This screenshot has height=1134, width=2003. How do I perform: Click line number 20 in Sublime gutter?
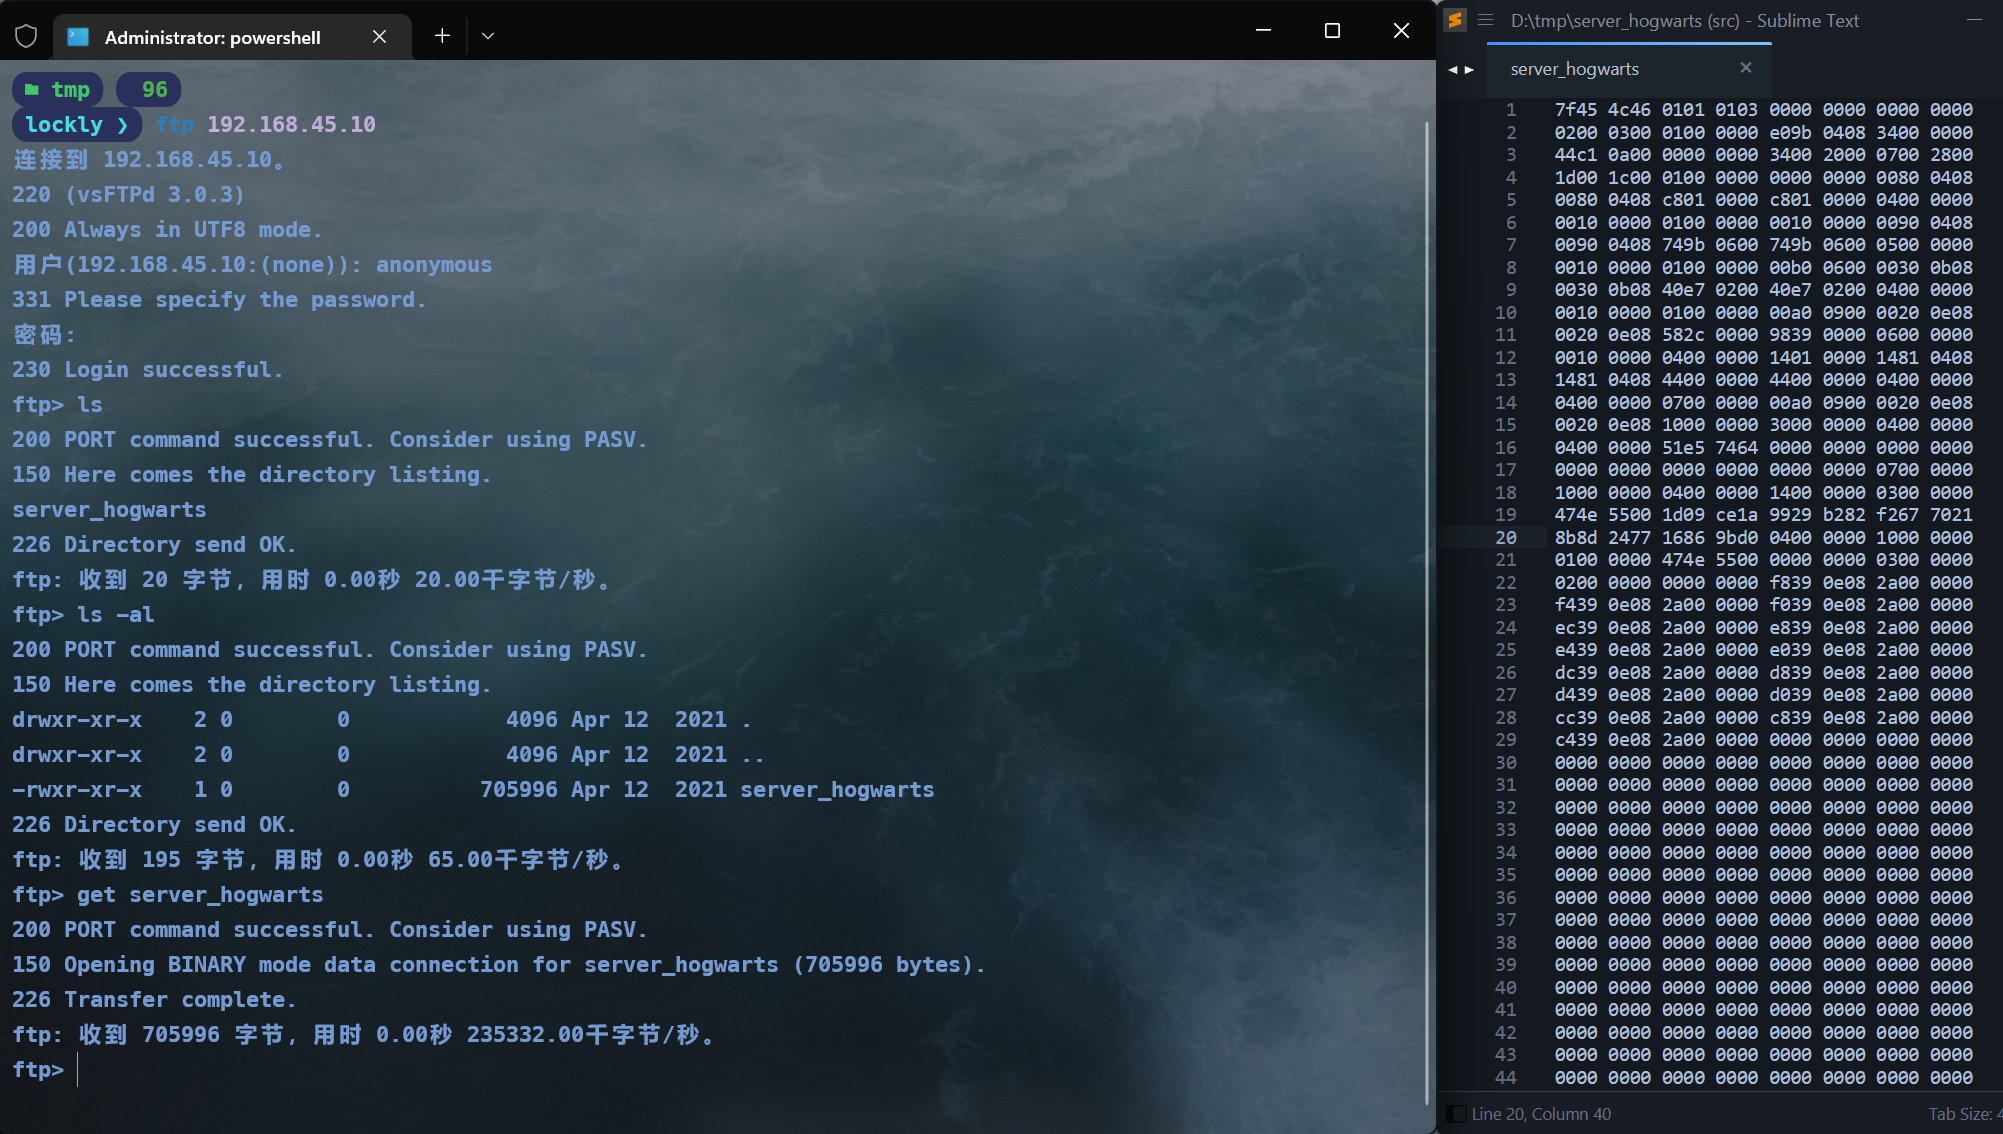coord(1506,537)
